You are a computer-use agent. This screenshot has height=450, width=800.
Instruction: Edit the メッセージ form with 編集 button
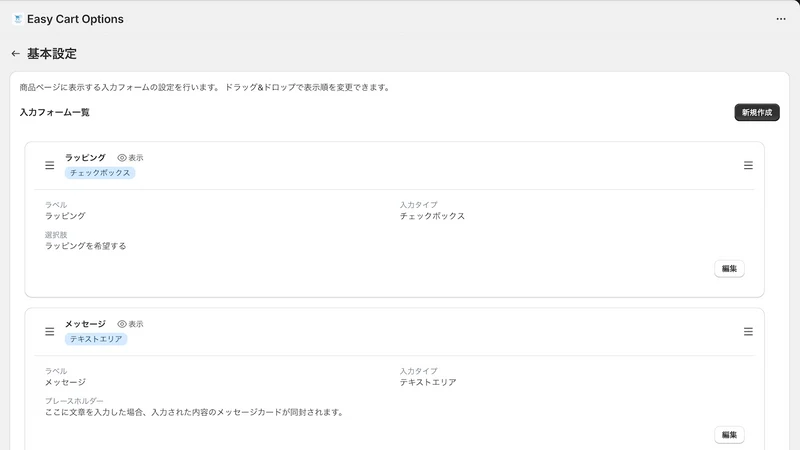(x=729, y=435)
